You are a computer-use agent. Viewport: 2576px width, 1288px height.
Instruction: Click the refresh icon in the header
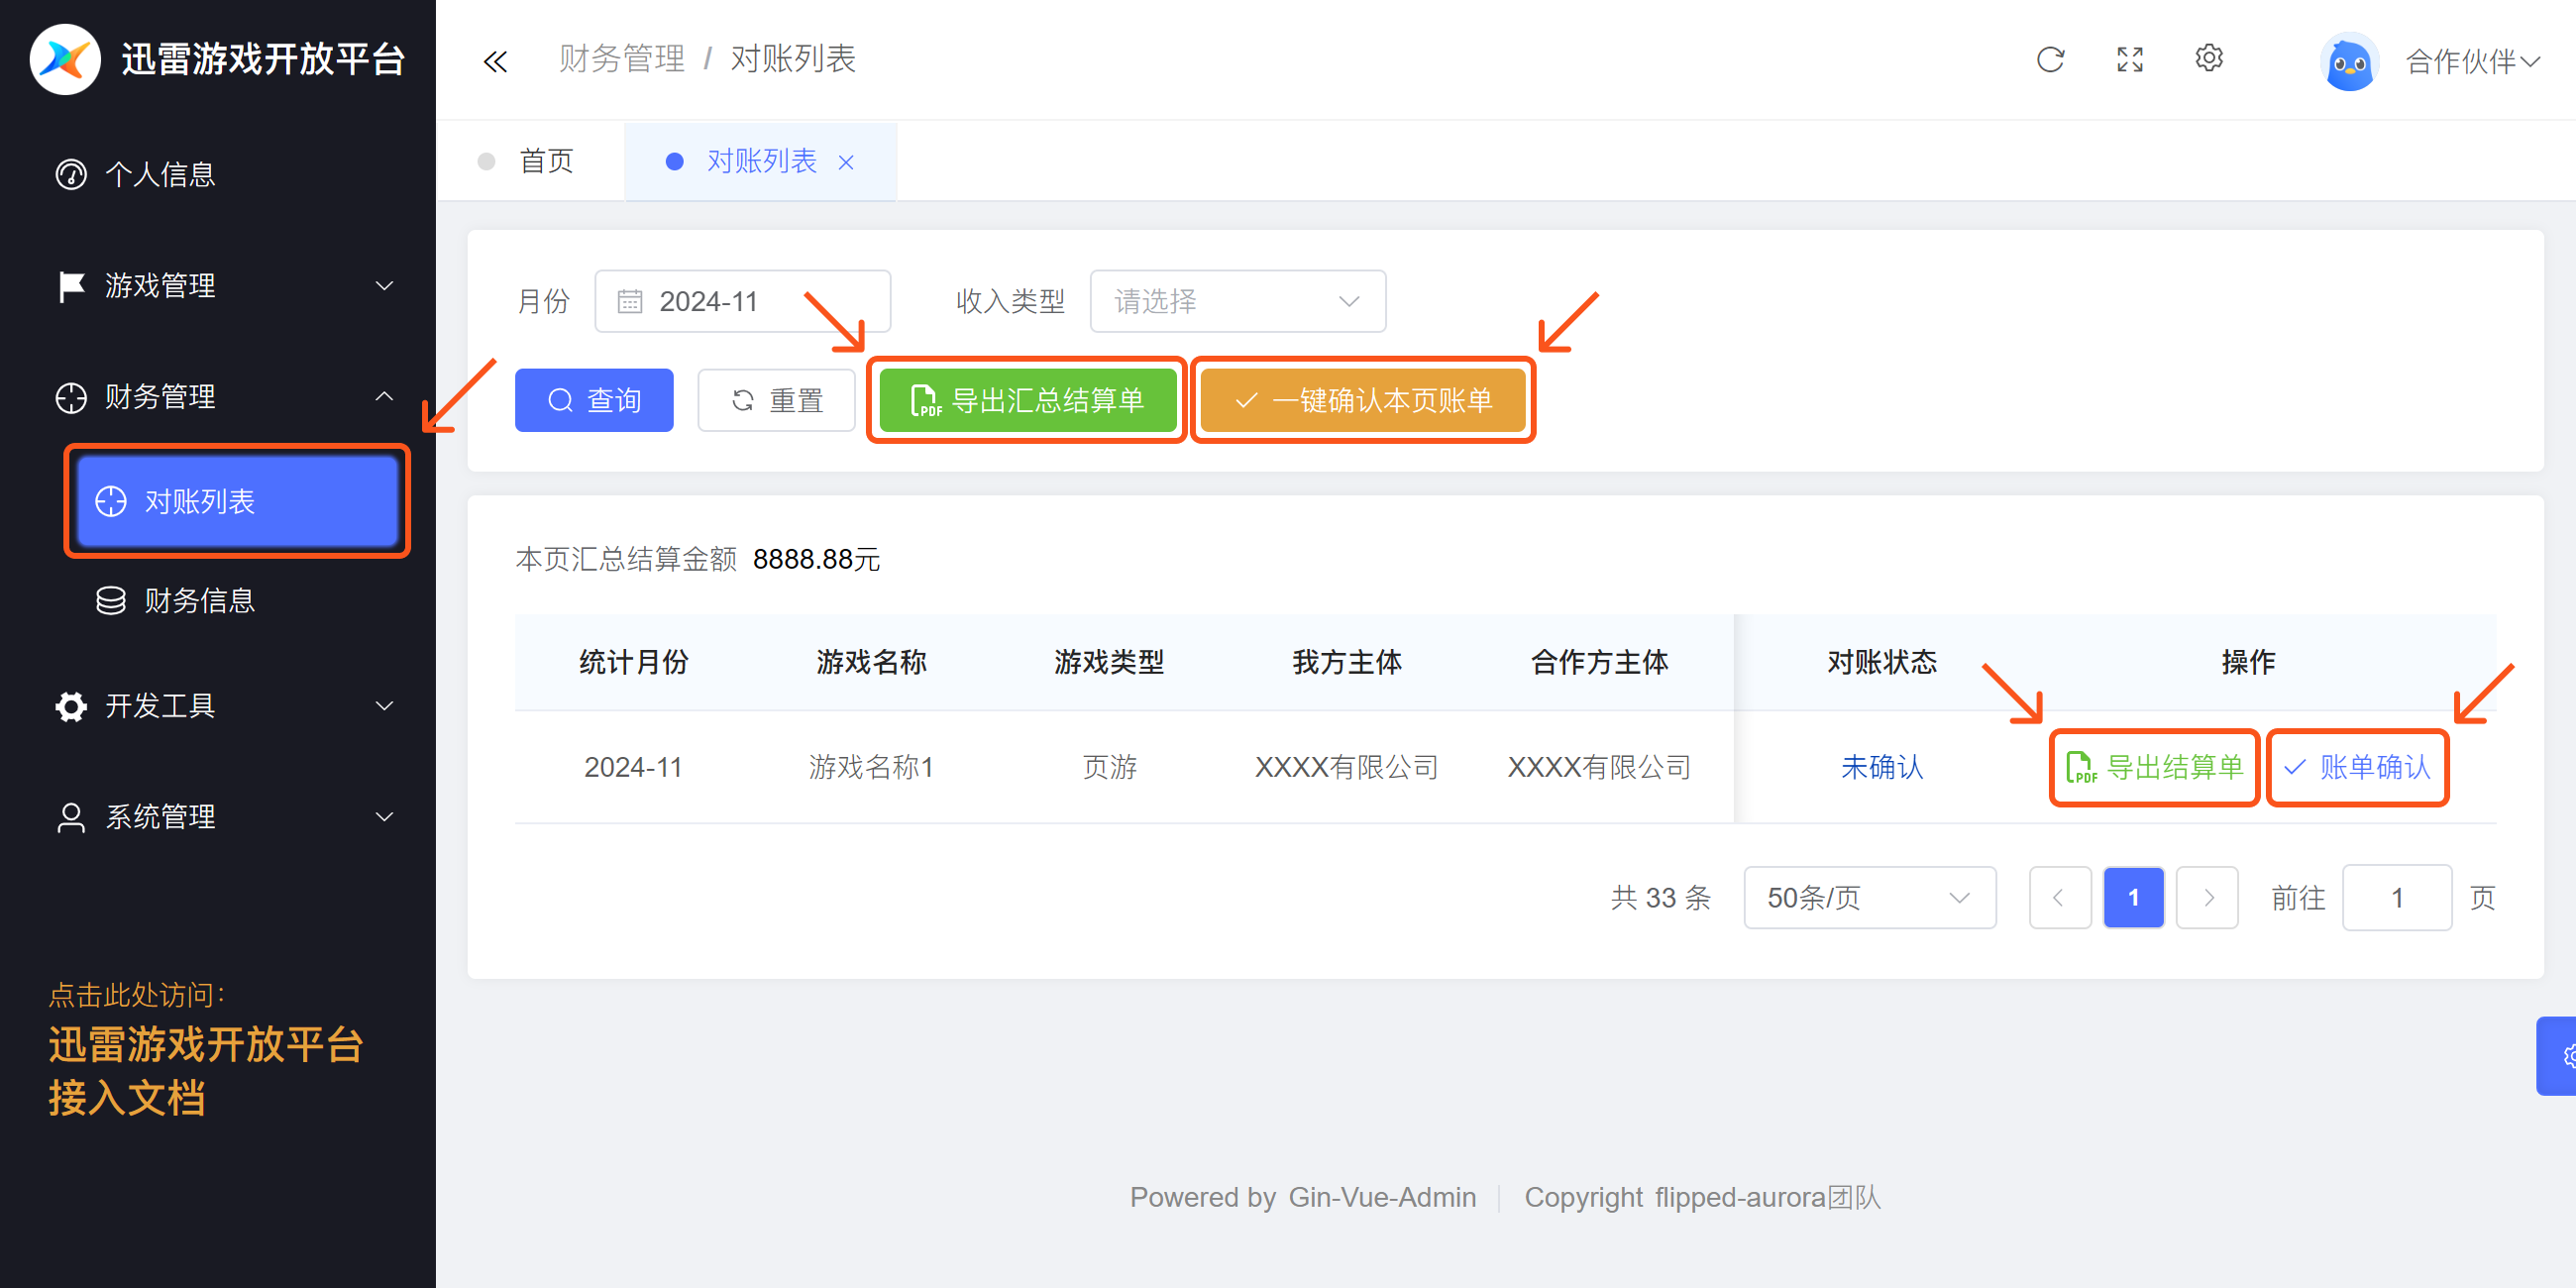(2050, 60)
